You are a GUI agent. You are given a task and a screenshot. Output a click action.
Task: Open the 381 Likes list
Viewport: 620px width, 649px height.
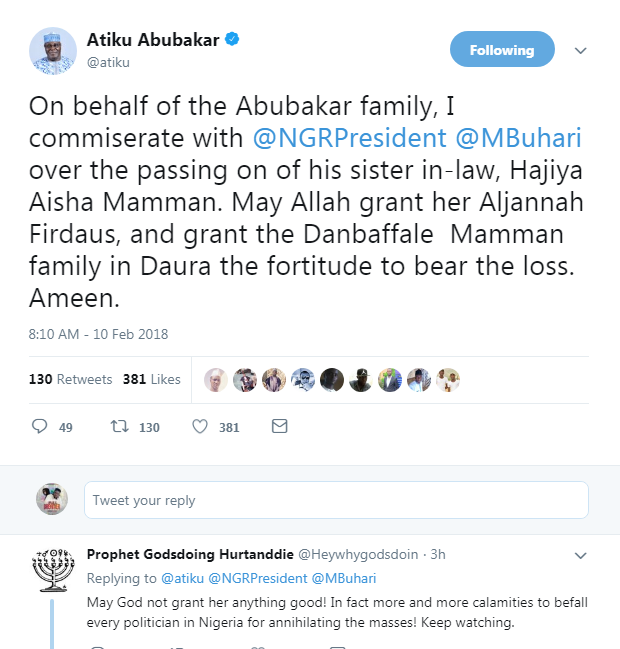pyautogui.click(x=151, y=379)
